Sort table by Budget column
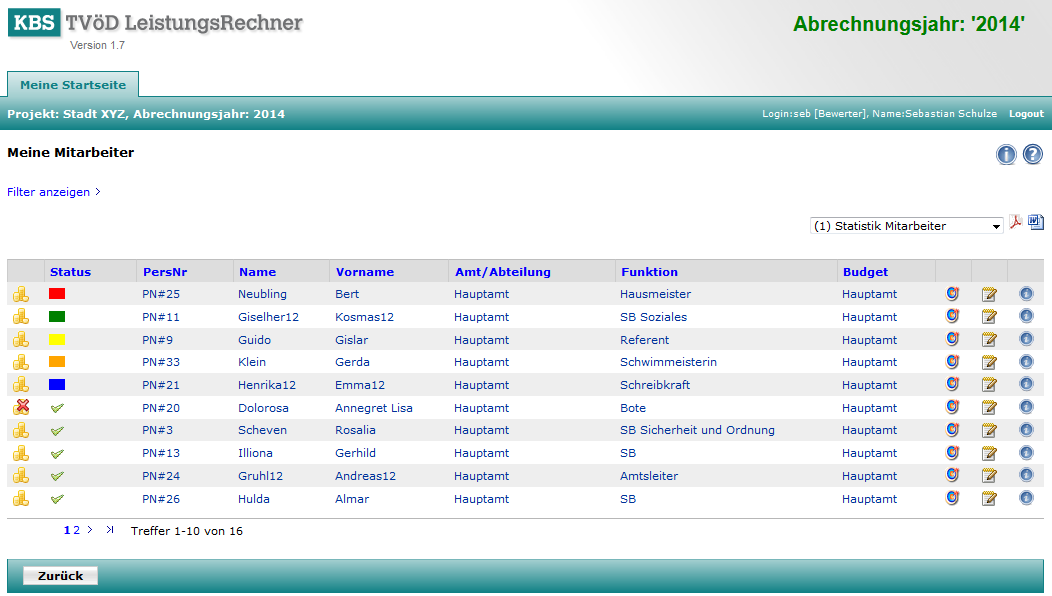 click(x=865, y=272)
